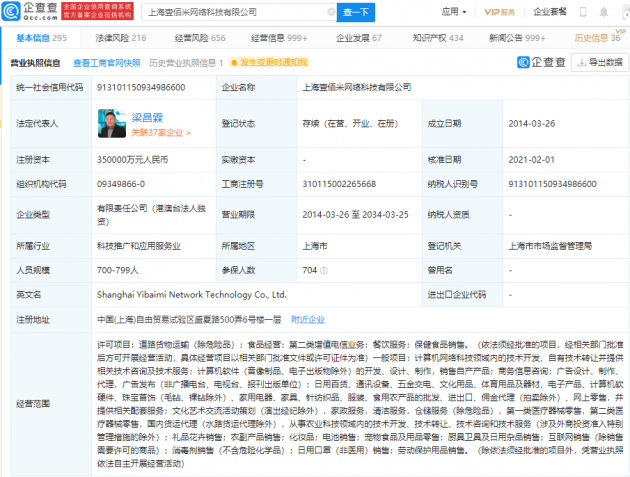Open the 企业套餐 link
Viewport: 630px width, 477px height.
coord(550,12)
